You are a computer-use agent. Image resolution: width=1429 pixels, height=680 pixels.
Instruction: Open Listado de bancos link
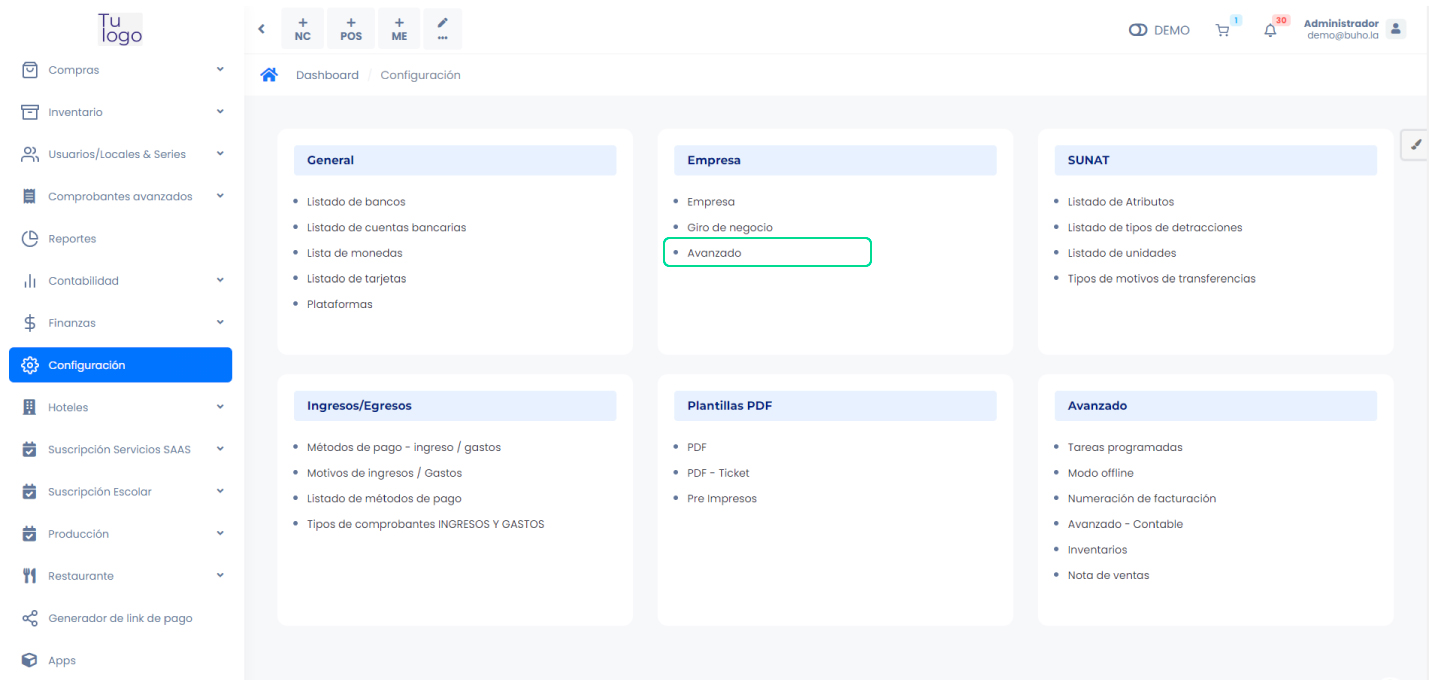(x=356, y=202)
